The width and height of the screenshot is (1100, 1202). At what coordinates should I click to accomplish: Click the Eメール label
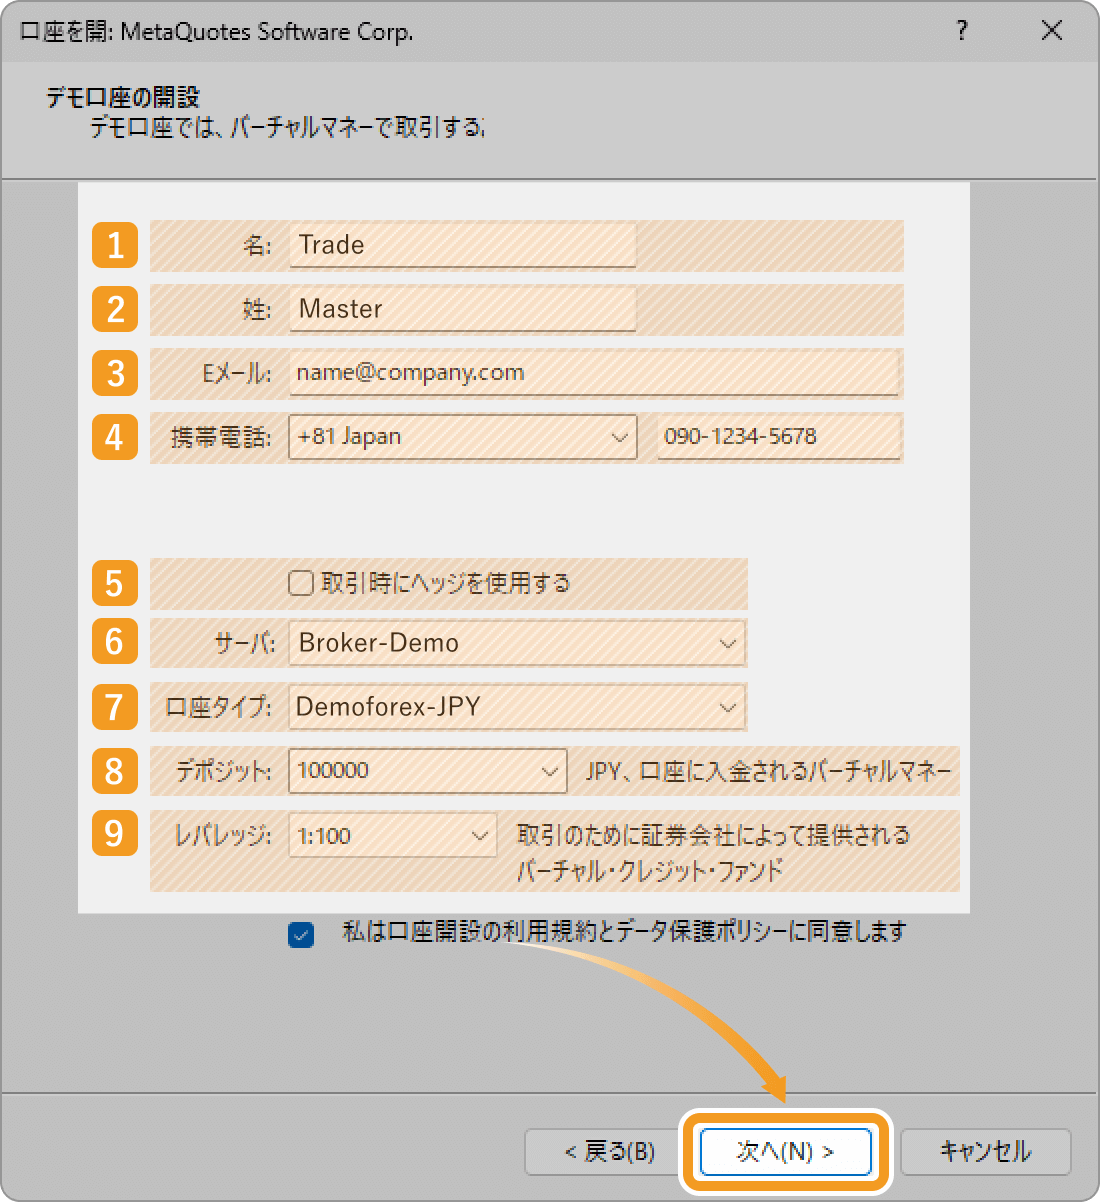pyautogui.click(x=236, y=373)
